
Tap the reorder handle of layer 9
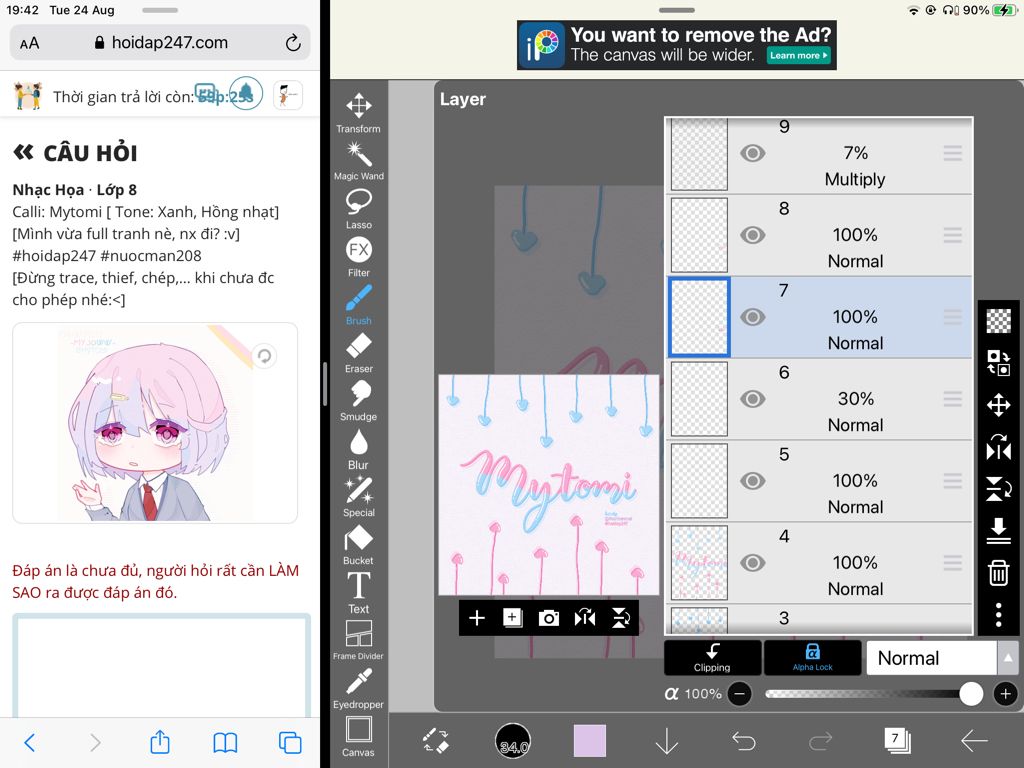[953, 153]
